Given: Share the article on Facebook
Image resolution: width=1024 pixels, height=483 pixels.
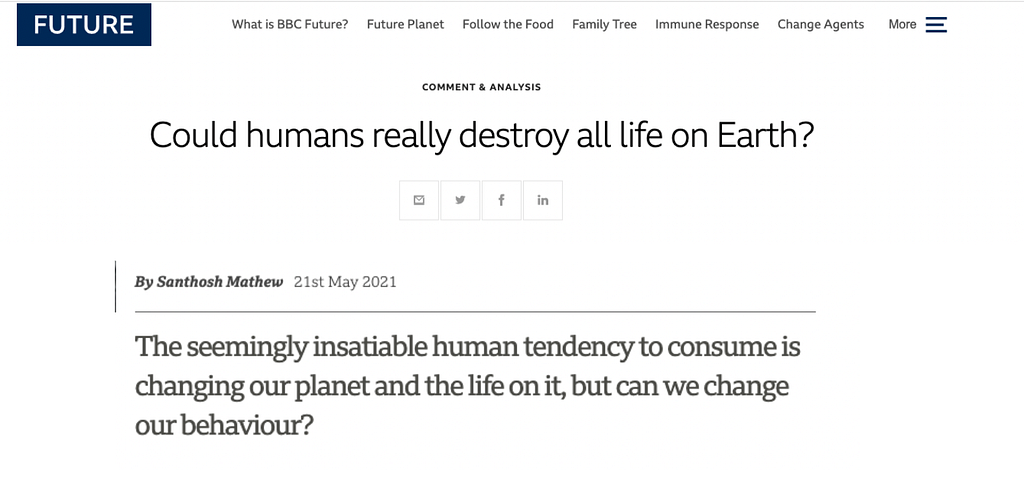Looking at the screenshot, I should tap(502, 200).
